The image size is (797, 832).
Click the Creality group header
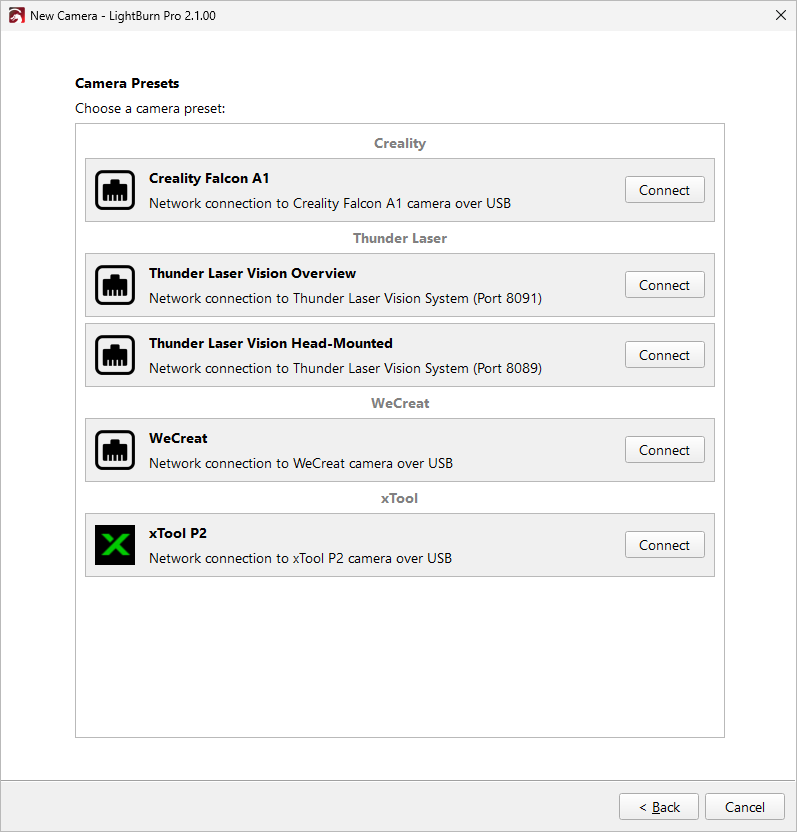point(400,143)
